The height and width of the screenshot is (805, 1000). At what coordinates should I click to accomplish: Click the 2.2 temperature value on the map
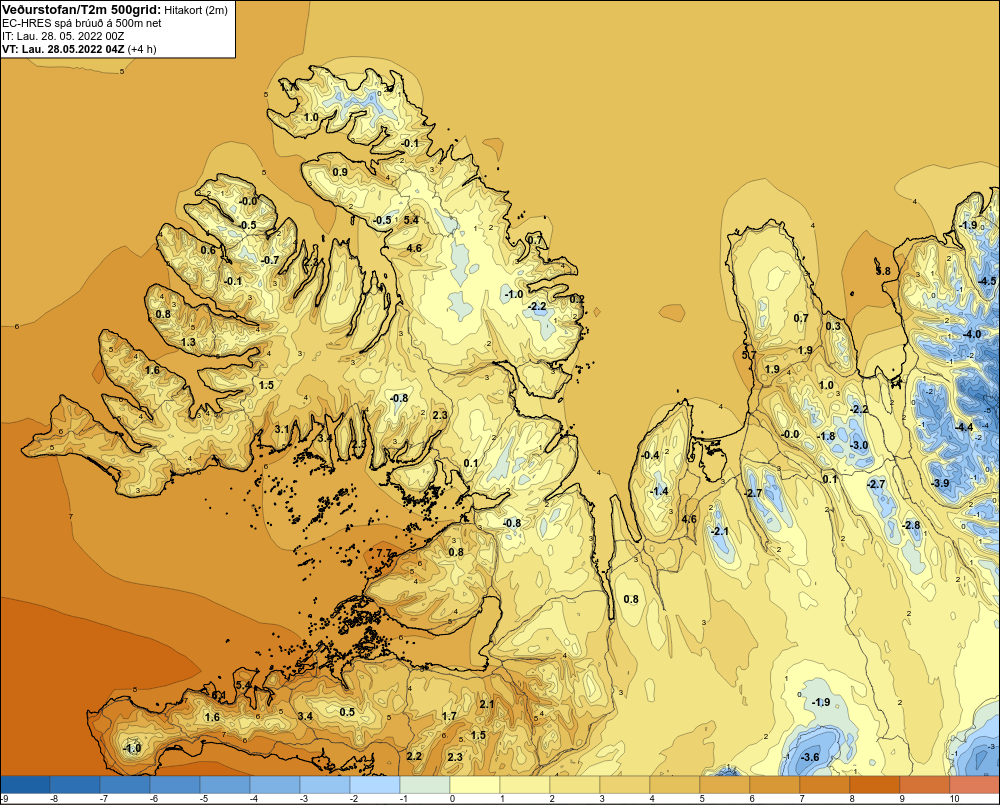[x=414, y=756]
